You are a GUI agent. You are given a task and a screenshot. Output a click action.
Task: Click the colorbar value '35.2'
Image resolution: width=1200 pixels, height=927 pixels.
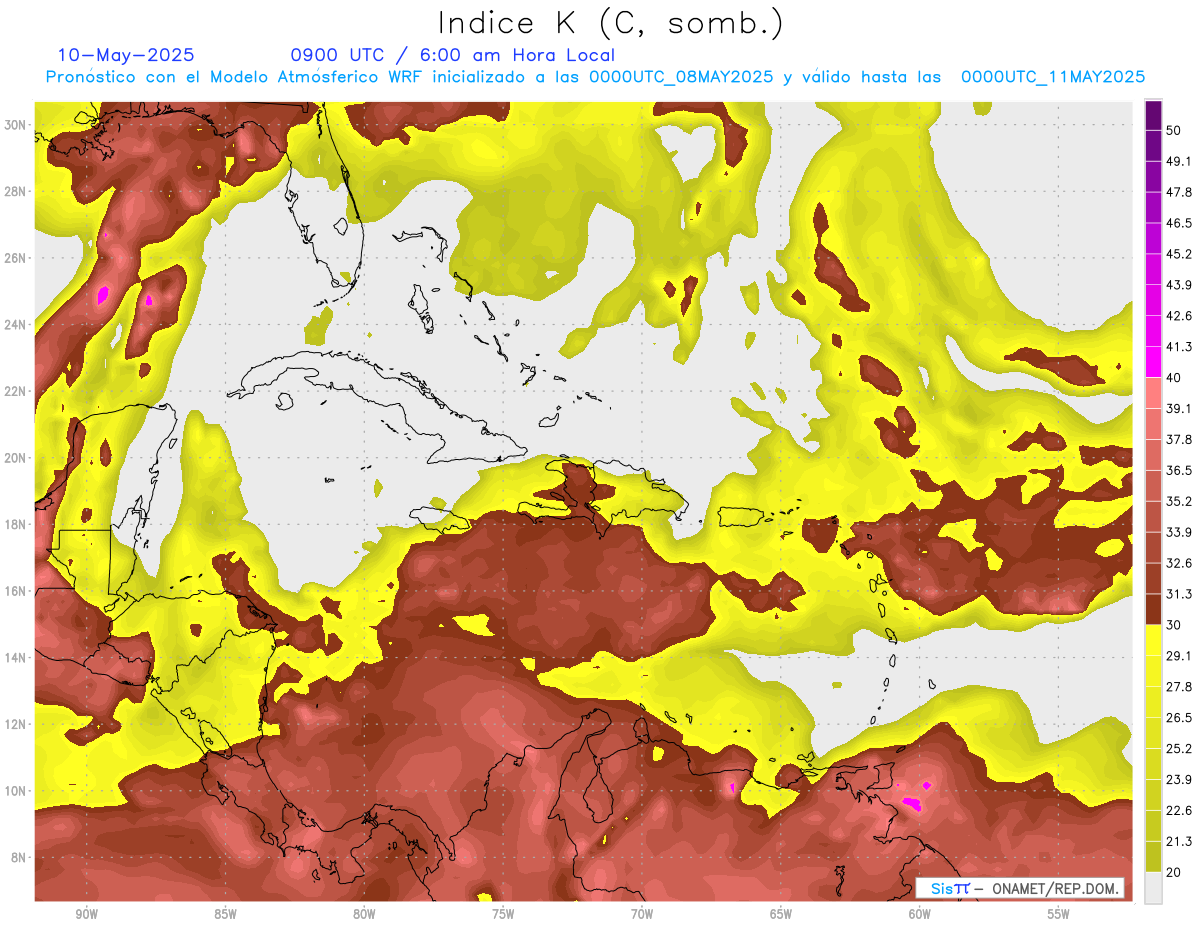coord(1178,501)
